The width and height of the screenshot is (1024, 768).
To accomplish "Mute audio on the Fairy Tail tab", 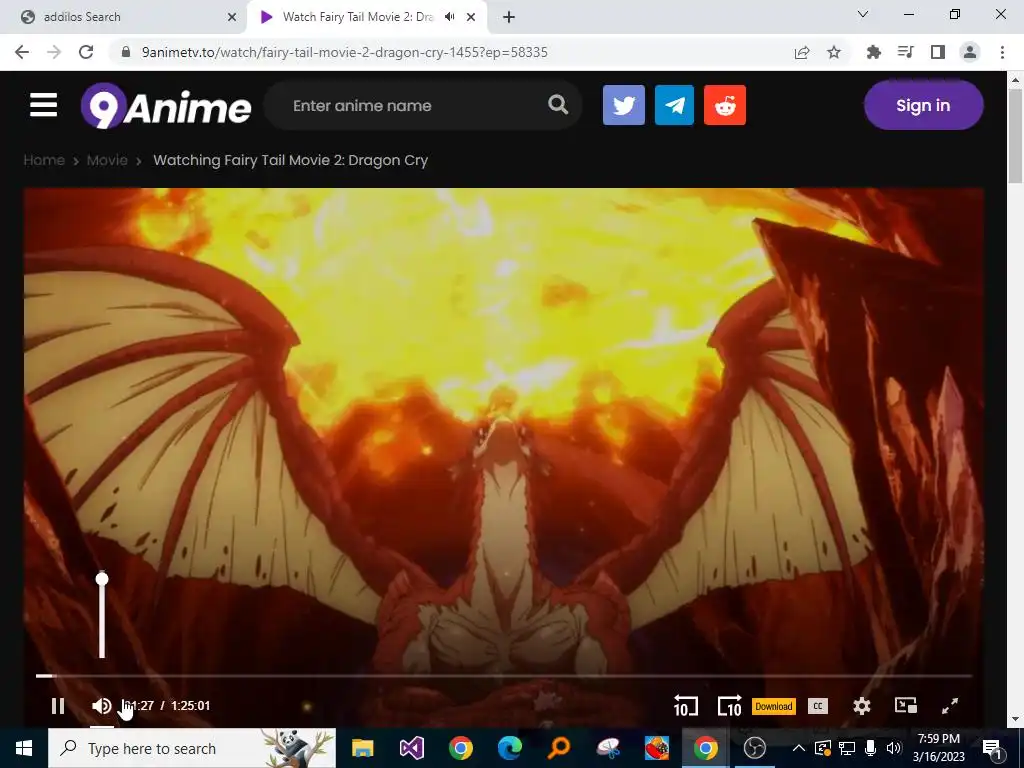I will pyautogui.click(x=449, y=17).
